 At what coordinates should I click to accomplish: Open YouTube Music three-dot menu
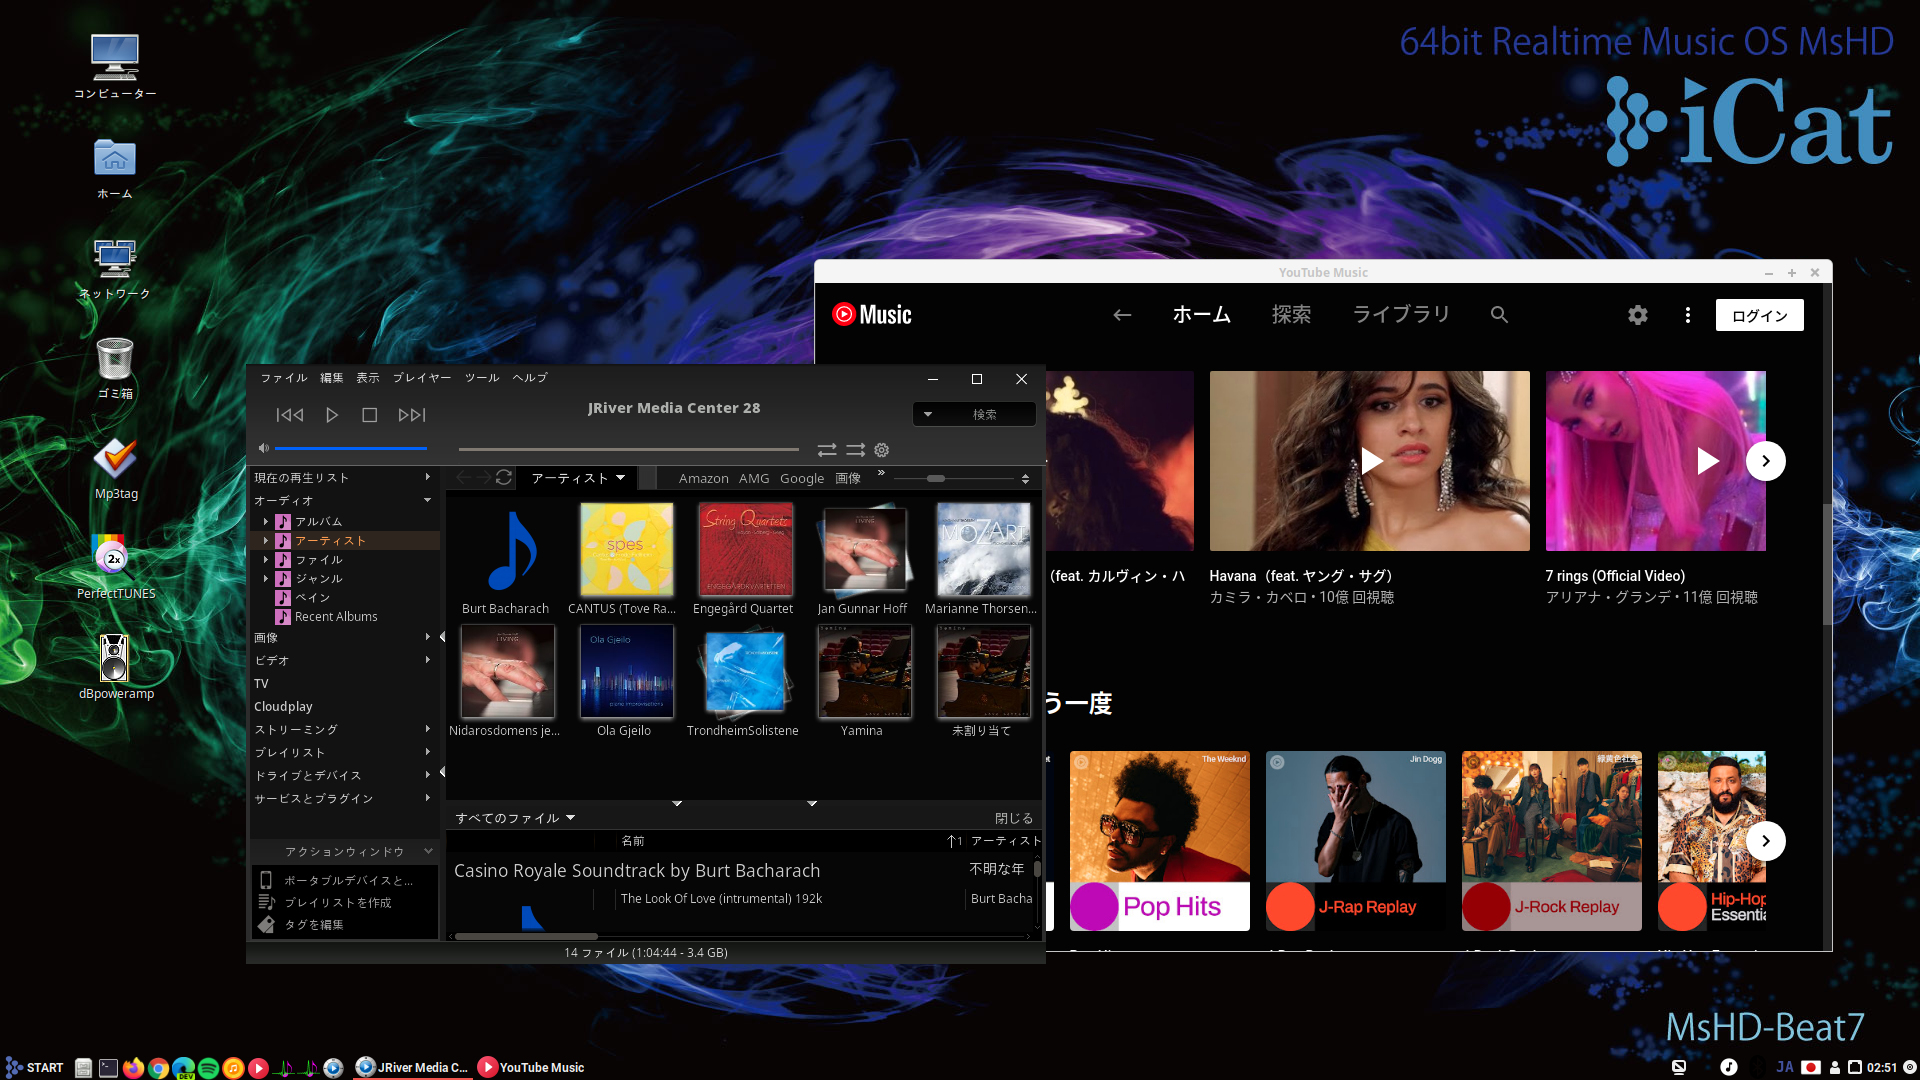1688,315
